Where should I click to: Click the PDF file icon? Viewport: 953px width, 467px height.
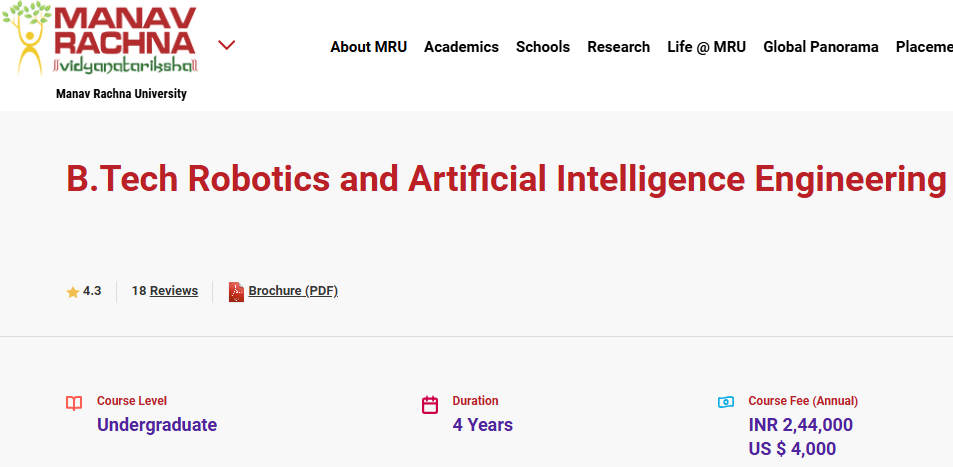(236, 292)
